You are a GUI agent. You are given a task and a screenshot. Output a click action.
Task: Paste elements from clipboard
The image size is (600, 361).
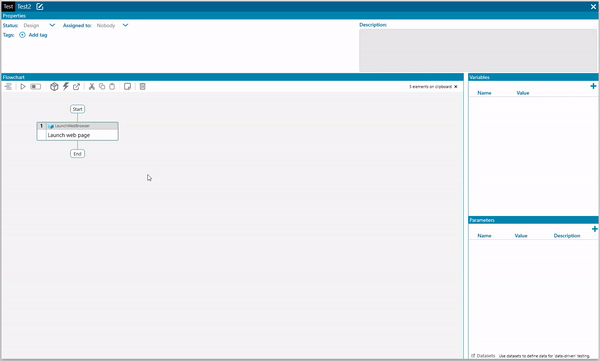pyautogui.click(x=112, y=87)
